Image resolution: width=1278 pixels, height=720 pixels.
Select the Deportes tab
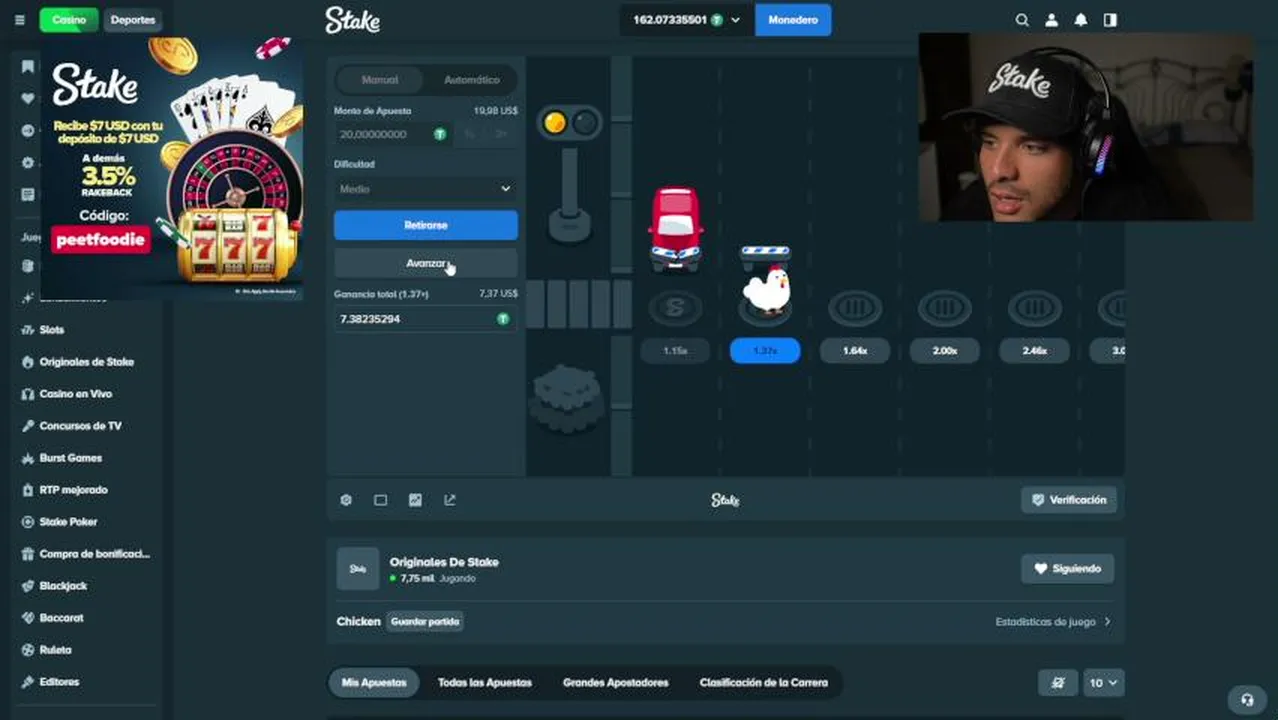pyautogui.click(x=133, y=20)
